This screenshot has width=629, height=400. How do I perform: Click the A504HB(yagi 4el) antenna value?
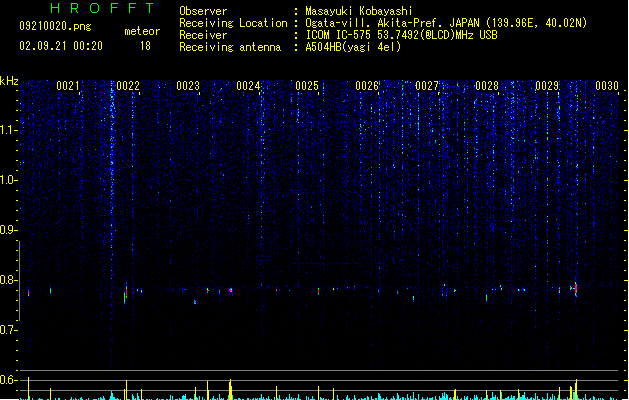353,47
